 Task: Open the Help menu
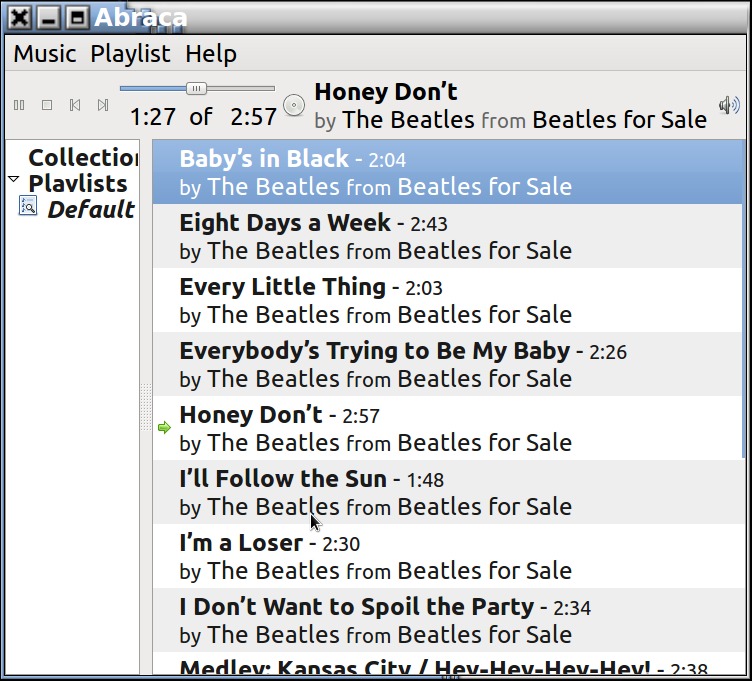pyautogui.click(x=211, y=53)
